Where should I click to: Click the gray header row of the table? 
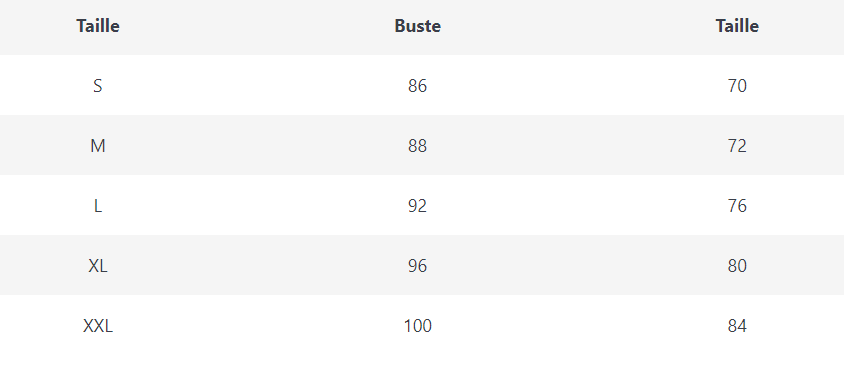click(x=422, y=27)
